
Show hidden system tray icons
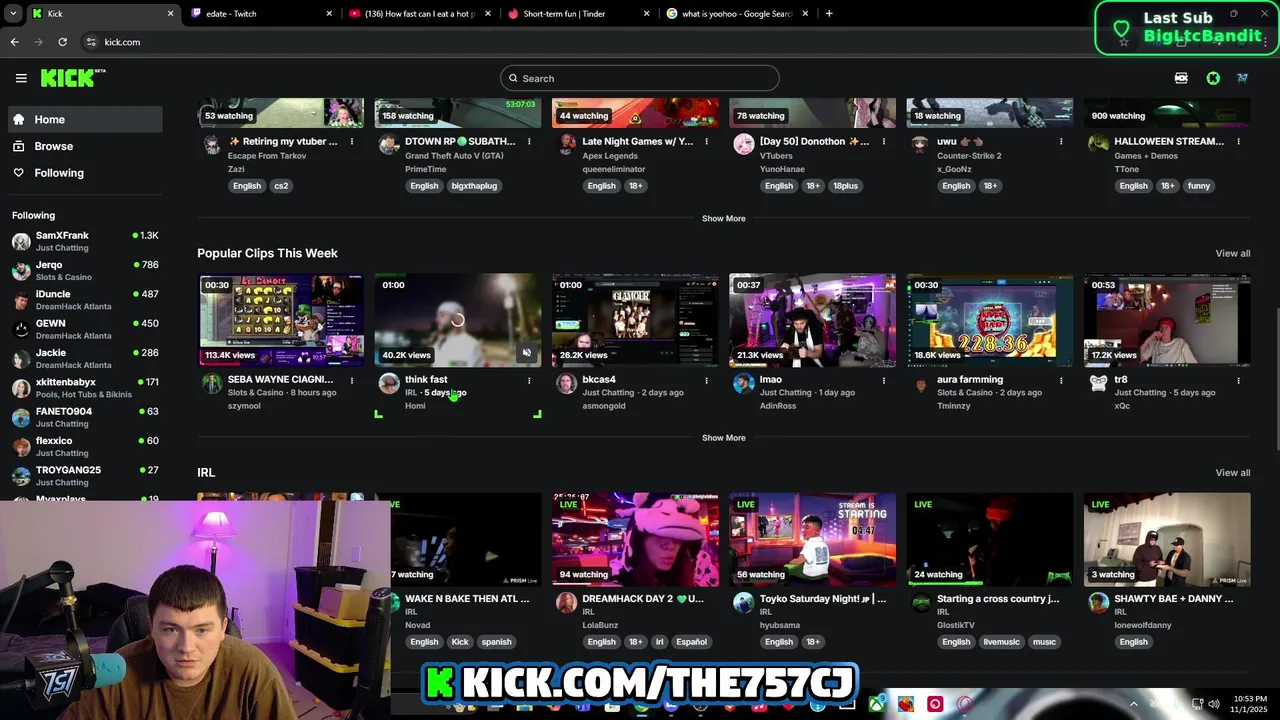pos(1133,704)
